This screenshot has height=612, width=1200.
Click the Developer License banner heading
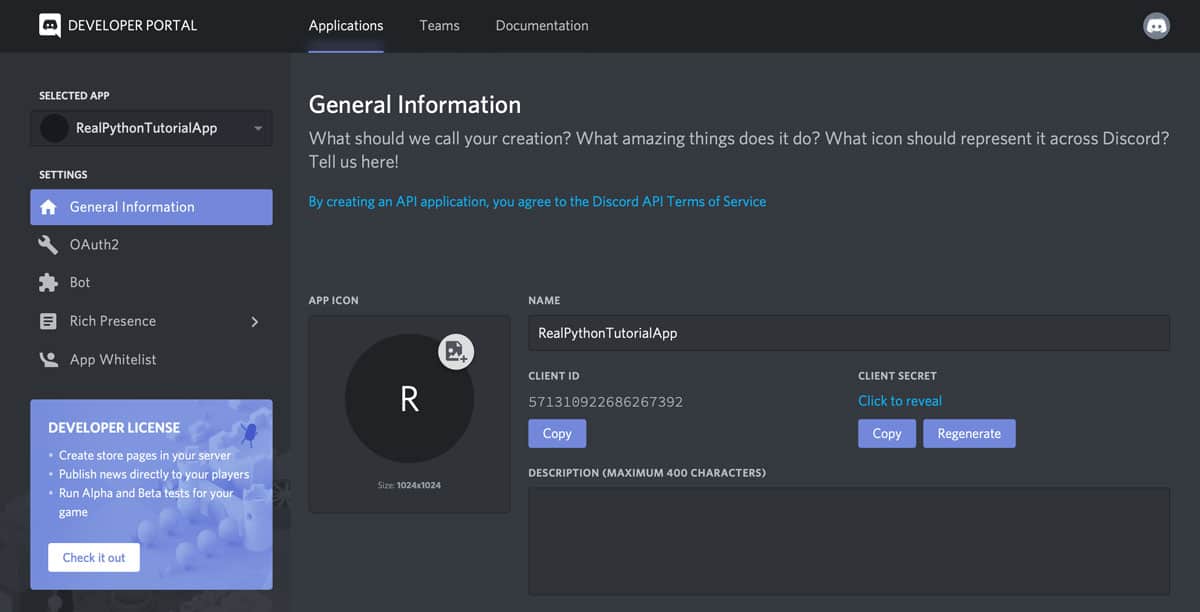(x=114, y=427)
